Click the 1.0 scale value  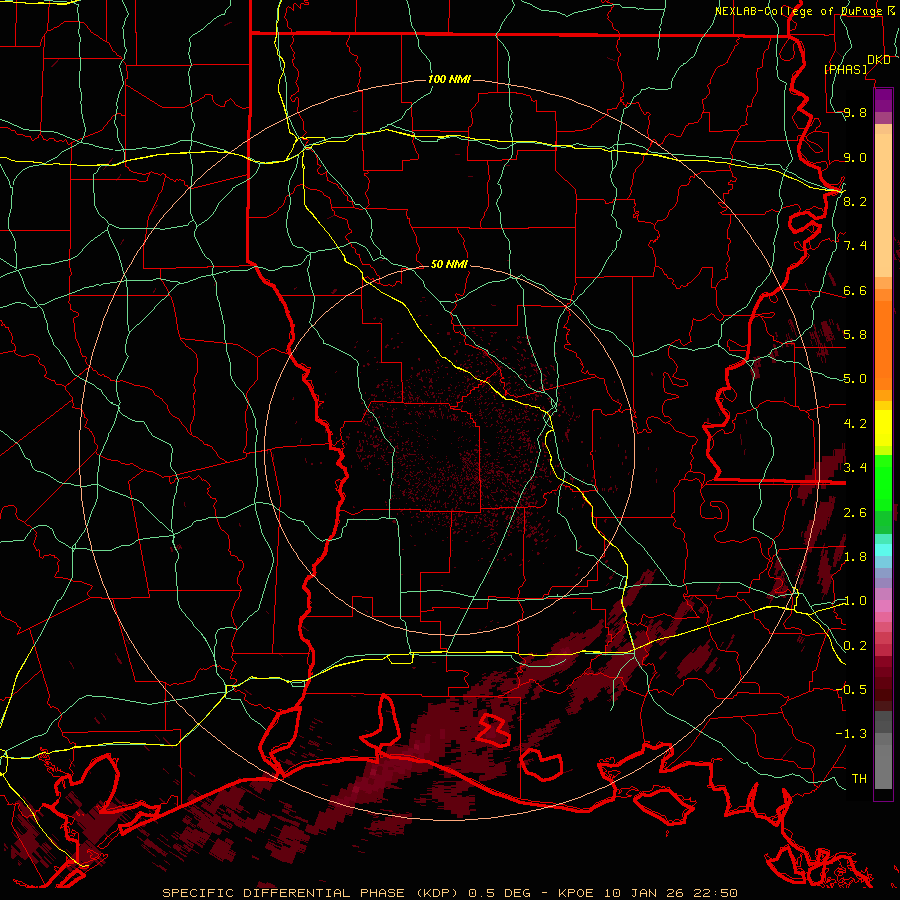pos(855,601)
